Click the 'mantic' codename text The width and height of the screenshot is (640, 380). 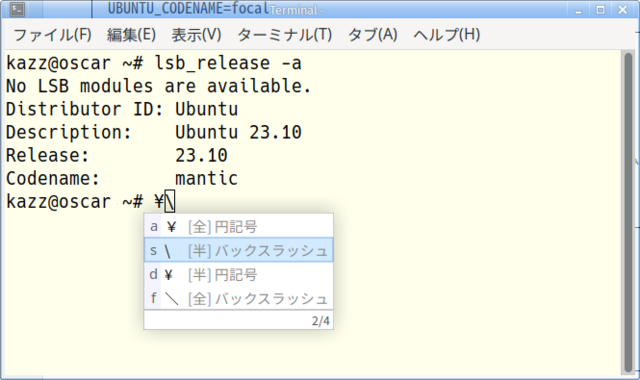click(x=207, y=178)
